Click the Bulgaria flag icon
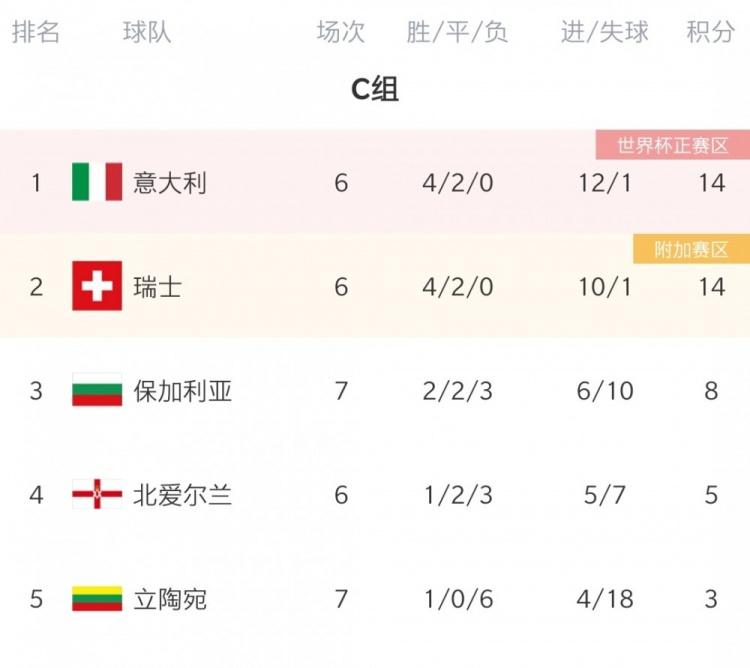The height and width of the screenshot is (668, 750). 97,390
